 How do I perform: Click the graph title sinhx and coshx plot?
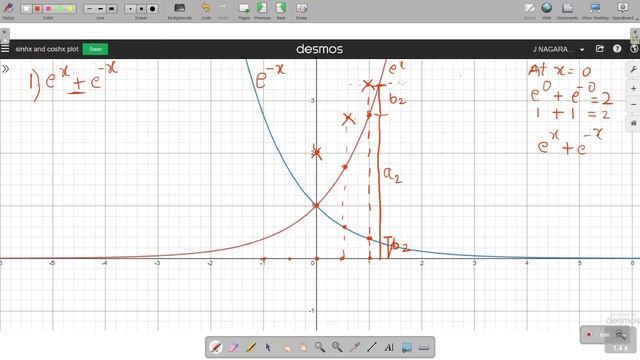coord(47,49)
